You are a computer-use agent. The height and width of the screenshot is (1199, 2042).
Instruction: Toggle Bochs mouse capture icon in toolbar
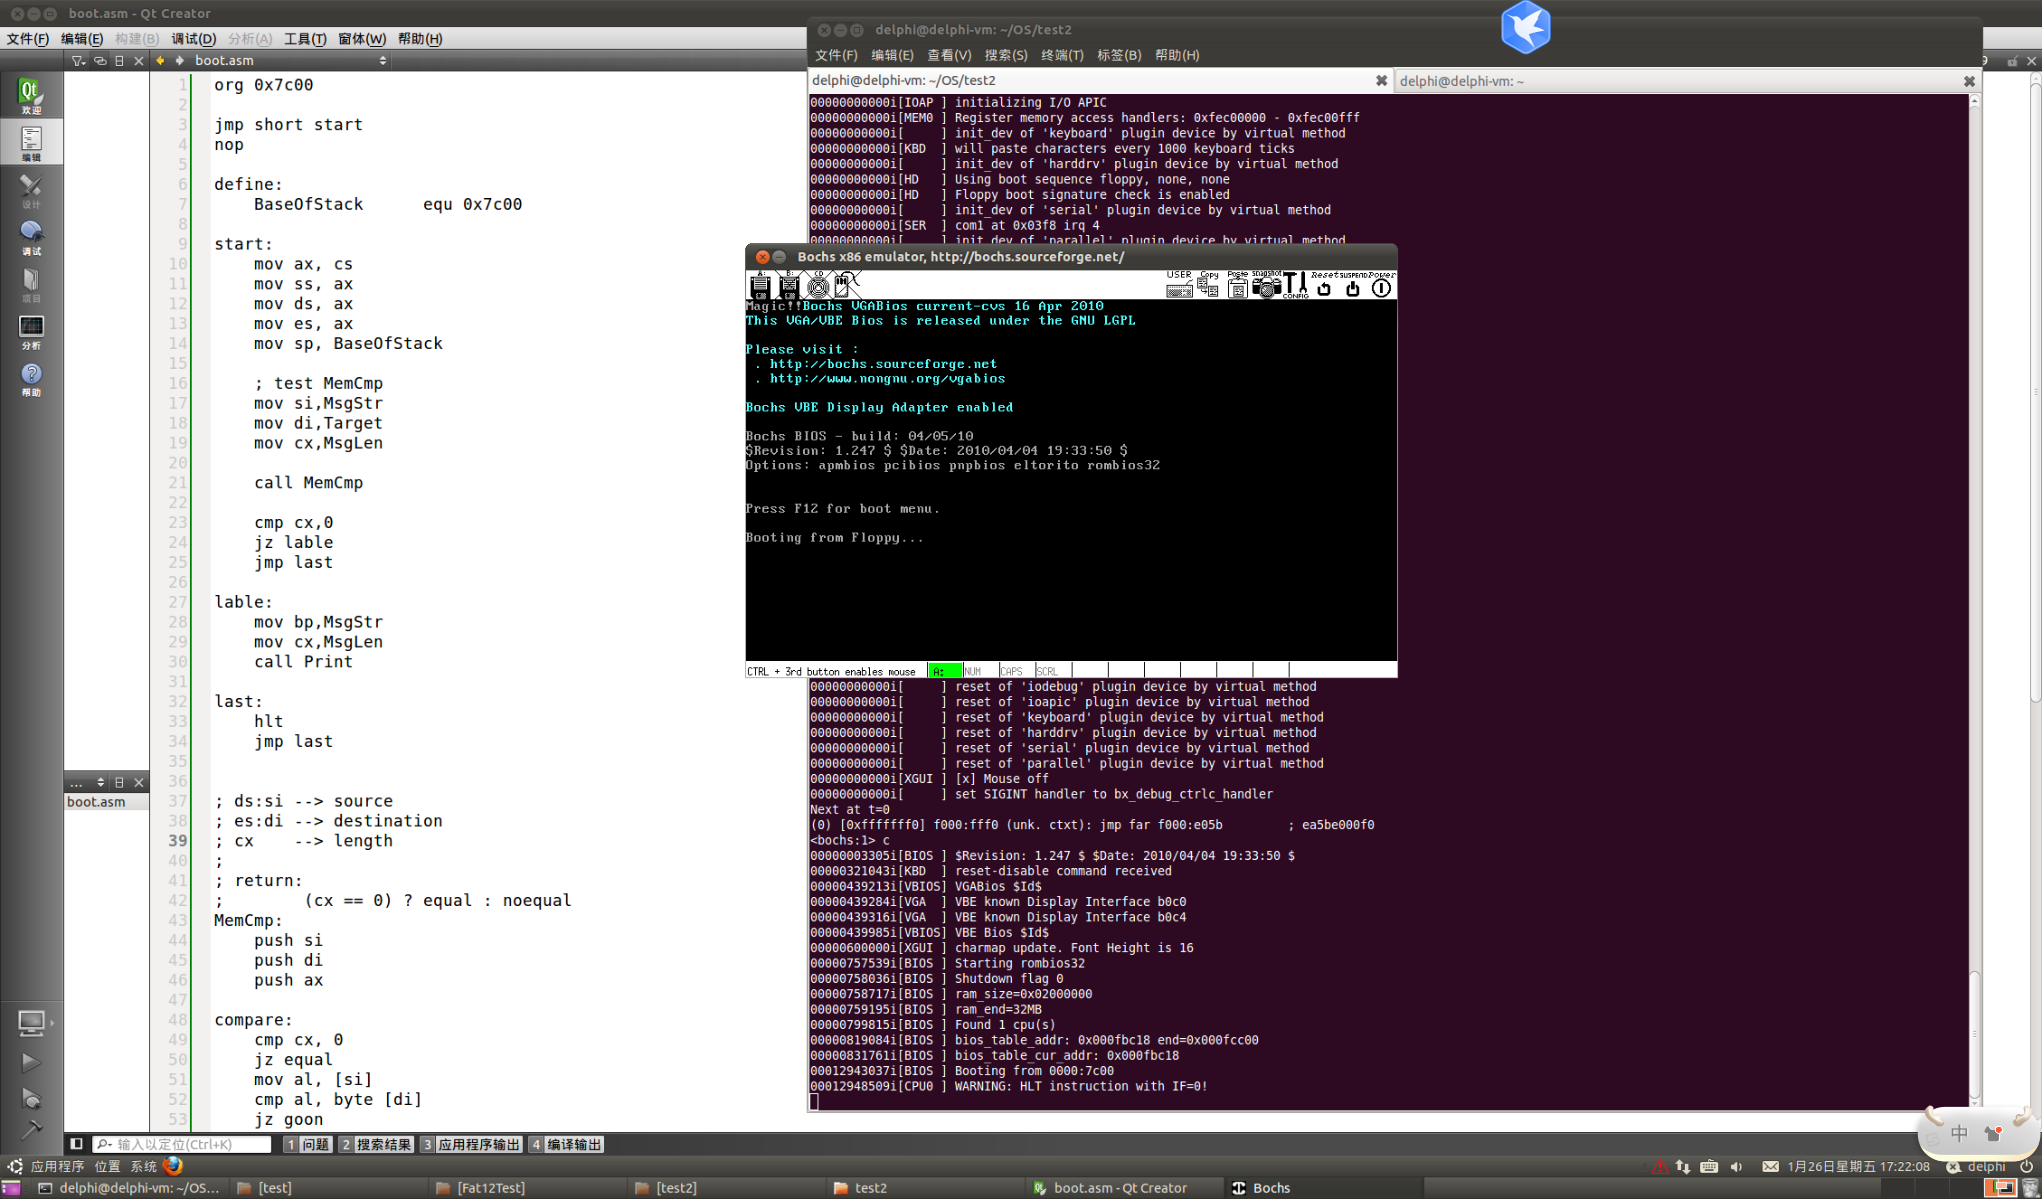(847, 285)
